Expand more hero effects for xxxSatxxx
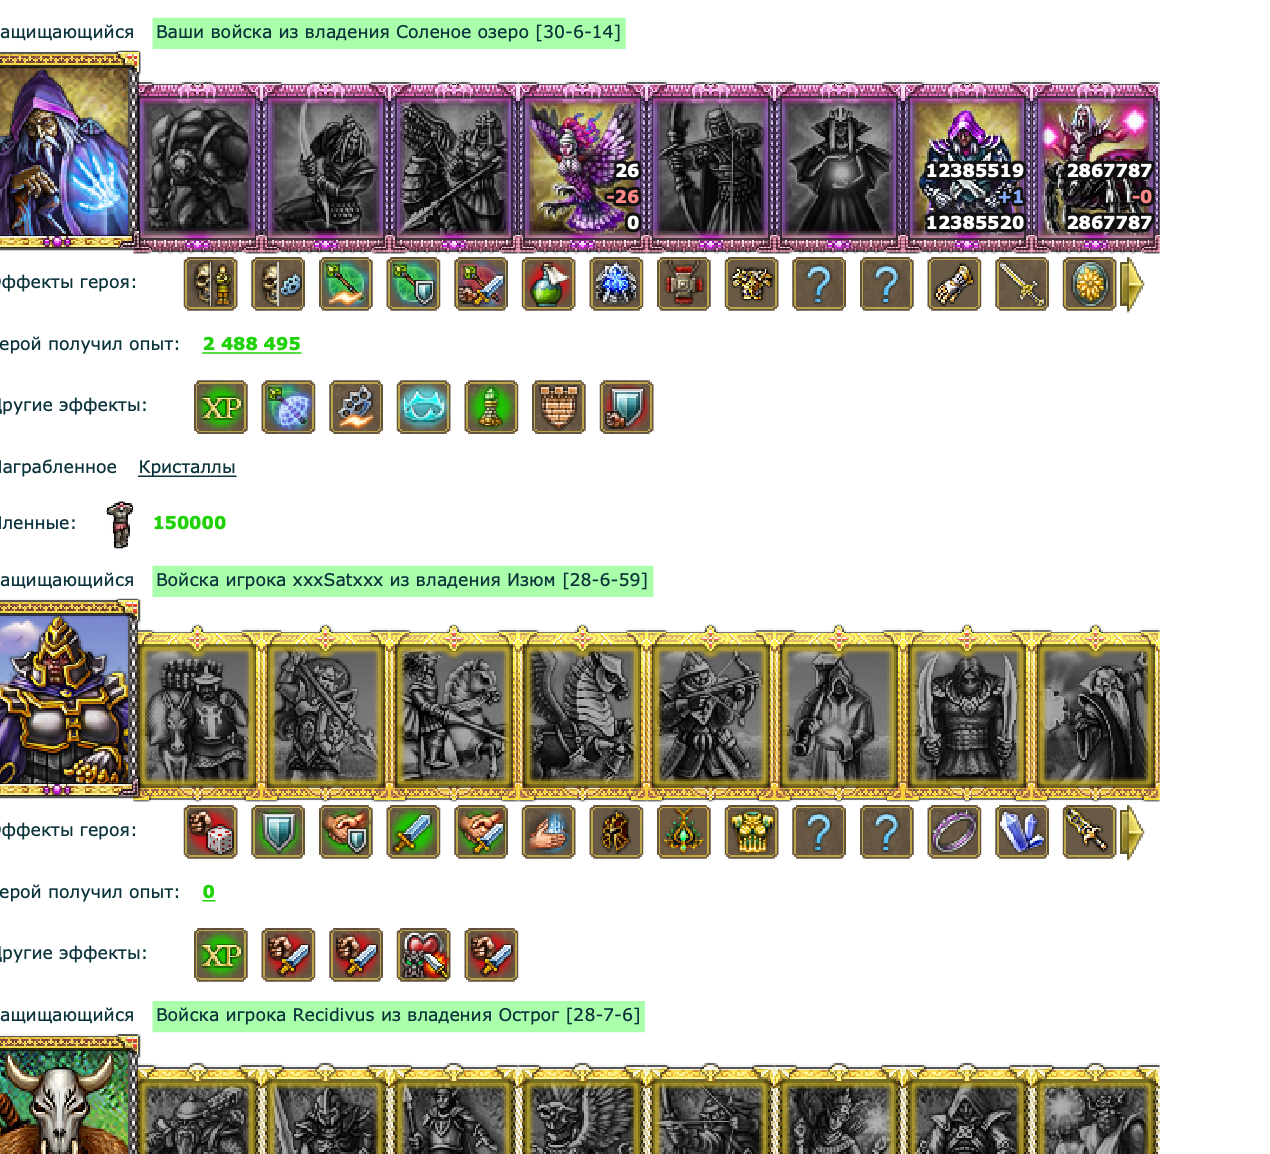The width and height of the screenshot is (1270, 1154). [1133, 832]
